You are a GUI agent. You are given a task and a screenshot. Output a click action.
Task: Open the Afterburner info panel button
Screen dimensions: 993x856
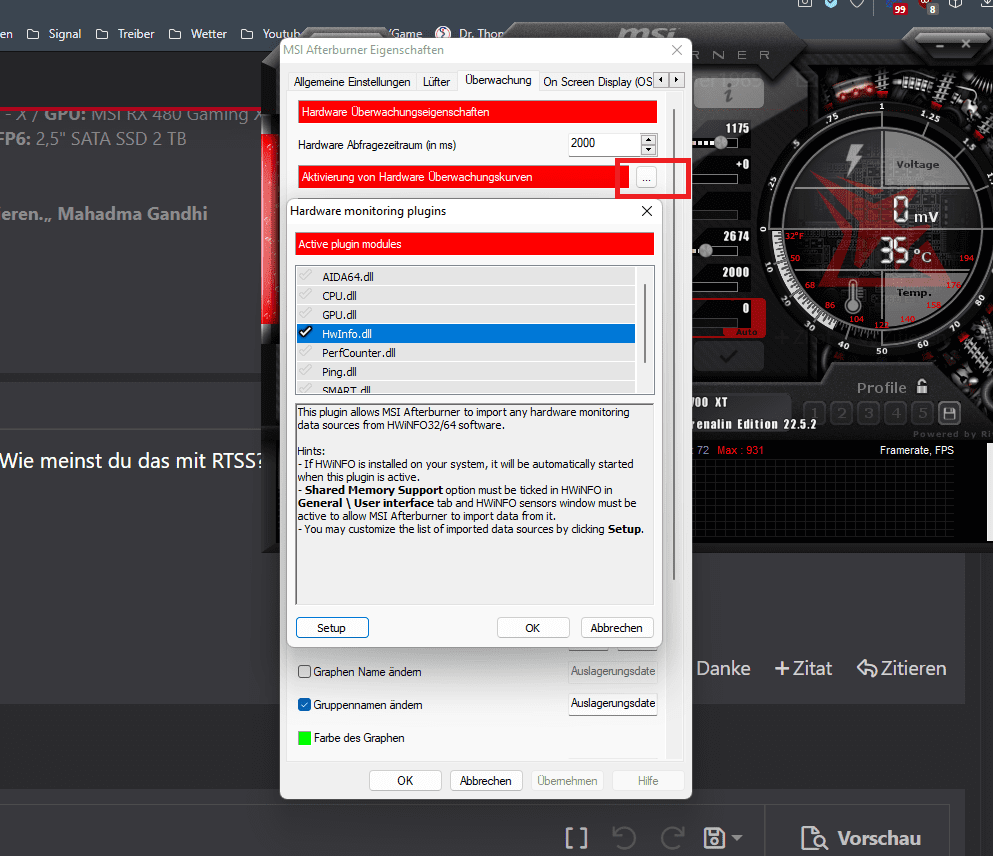pyautogui.click(x=728, y=94)
